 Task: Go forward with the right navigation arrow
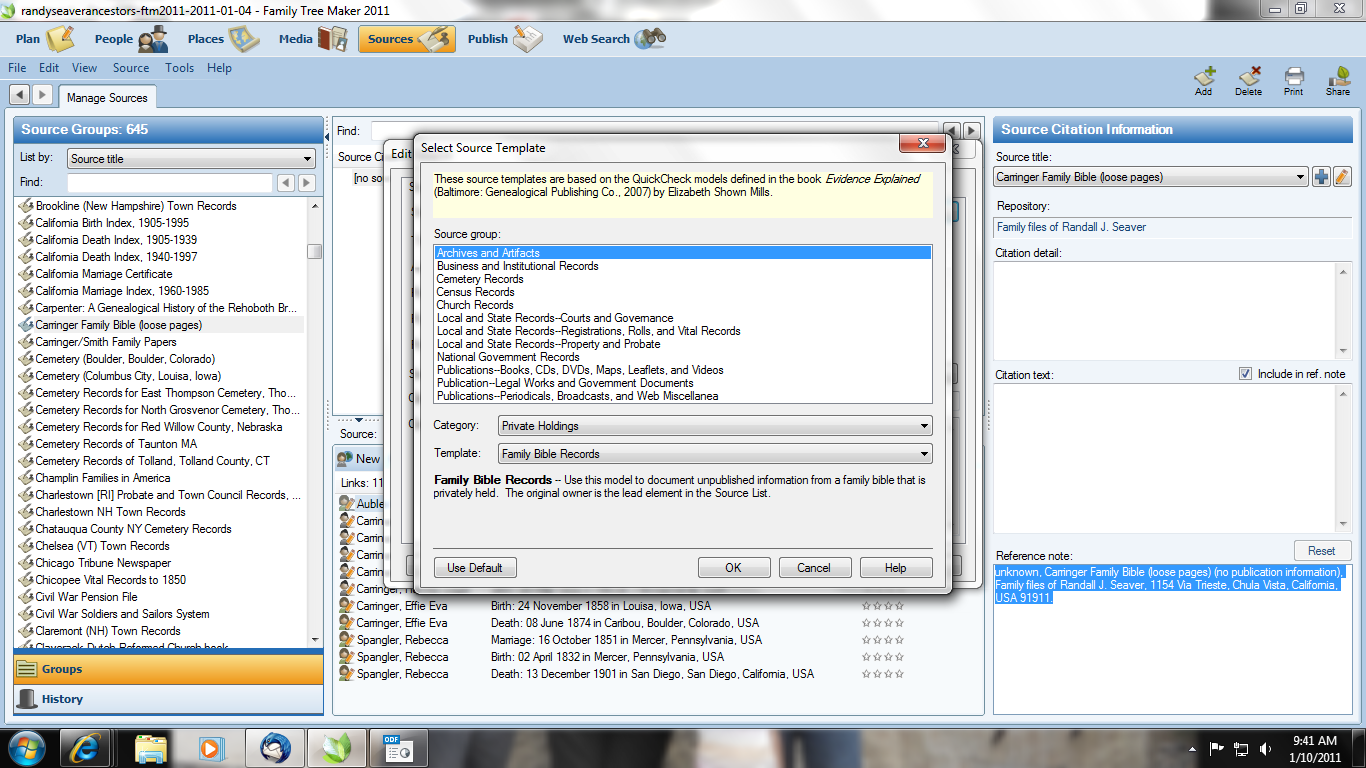(x=42, y=94)
